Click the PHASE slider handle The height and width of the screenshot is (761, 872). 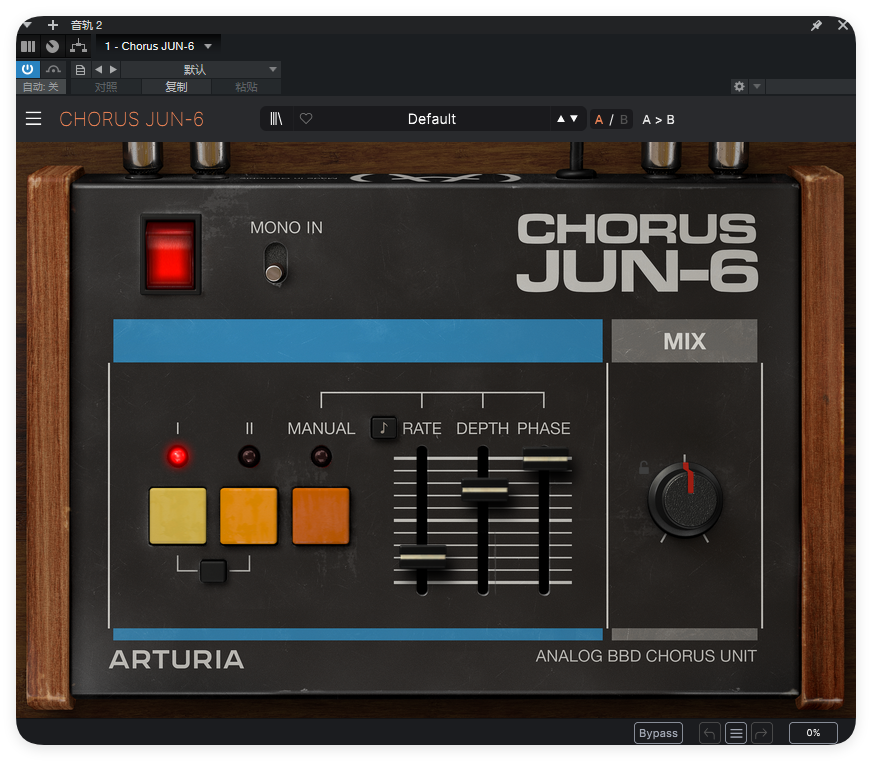546,459
